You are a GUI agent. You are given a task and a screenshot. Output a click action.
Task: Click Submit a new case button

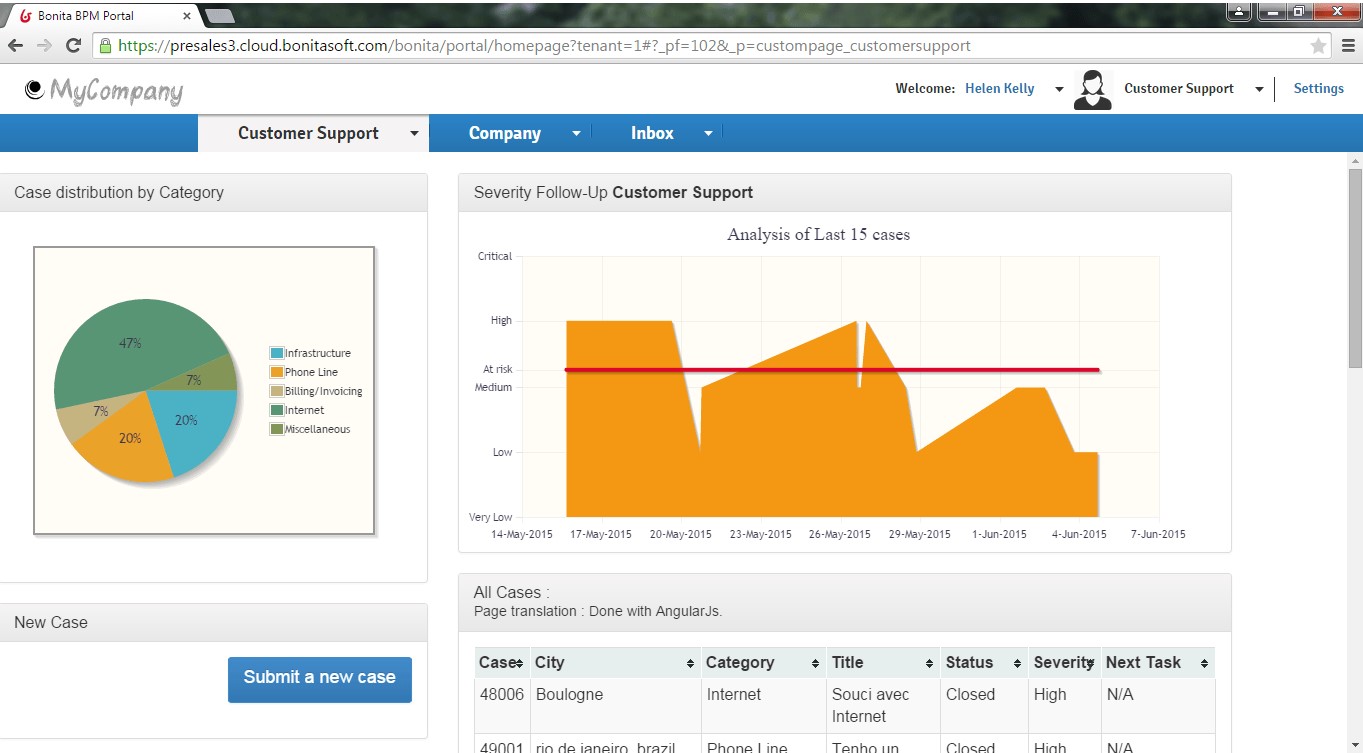coord(319,679)
